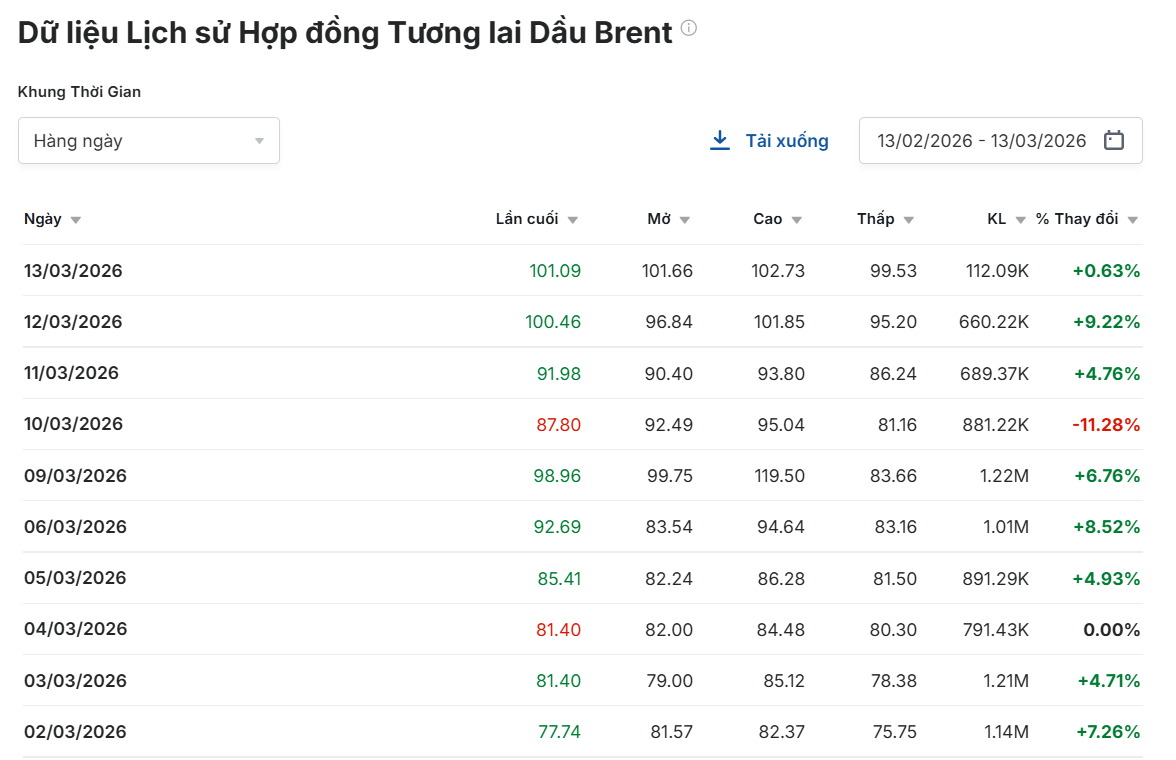Click the info icon beside the page title

688,29
